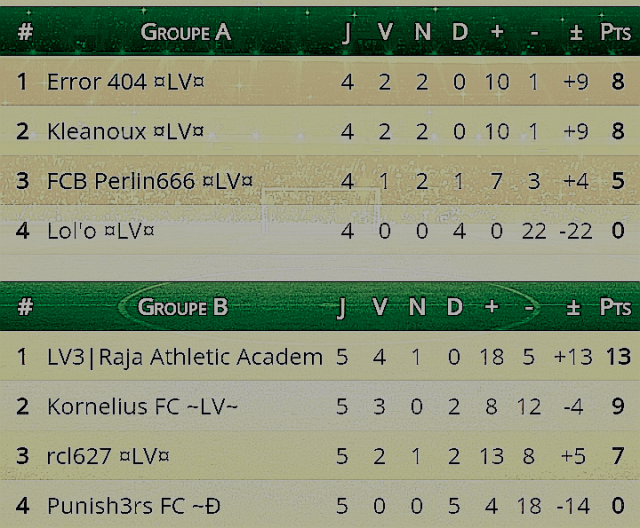The height and width of the screenshot is (528, 640).
Task: Click the Error 404 ¤LV¤ team name
Action: point(126,82)
